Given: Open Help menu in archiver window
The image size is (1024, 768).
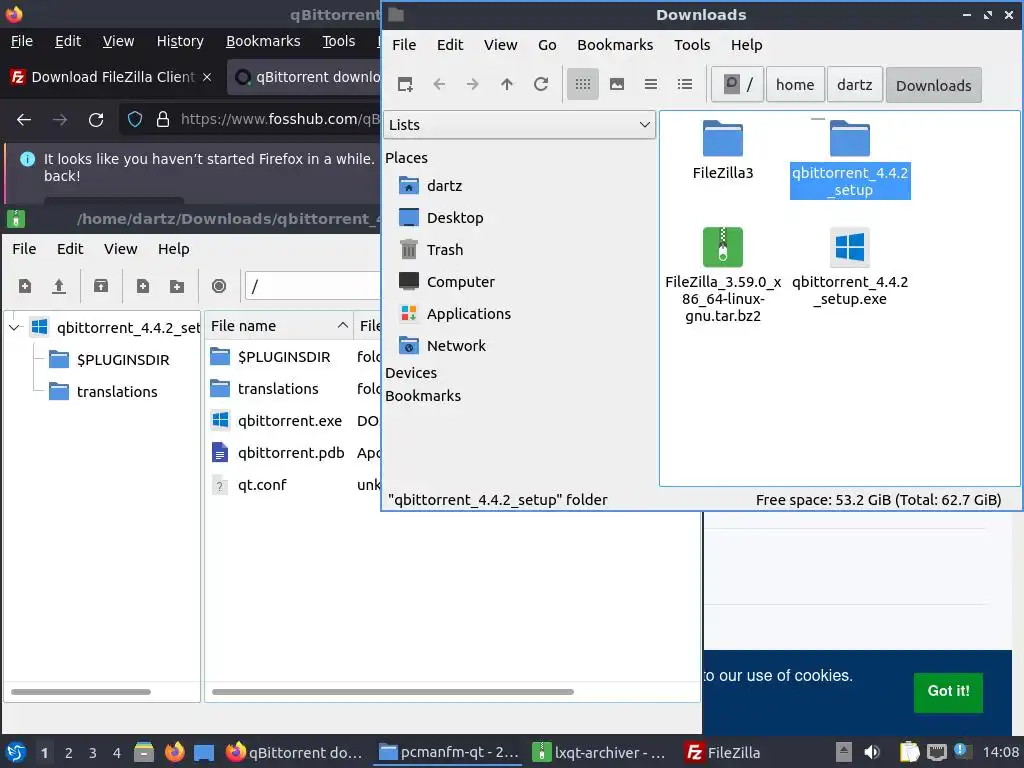Looking at the screenshot, I should point(173,249).
